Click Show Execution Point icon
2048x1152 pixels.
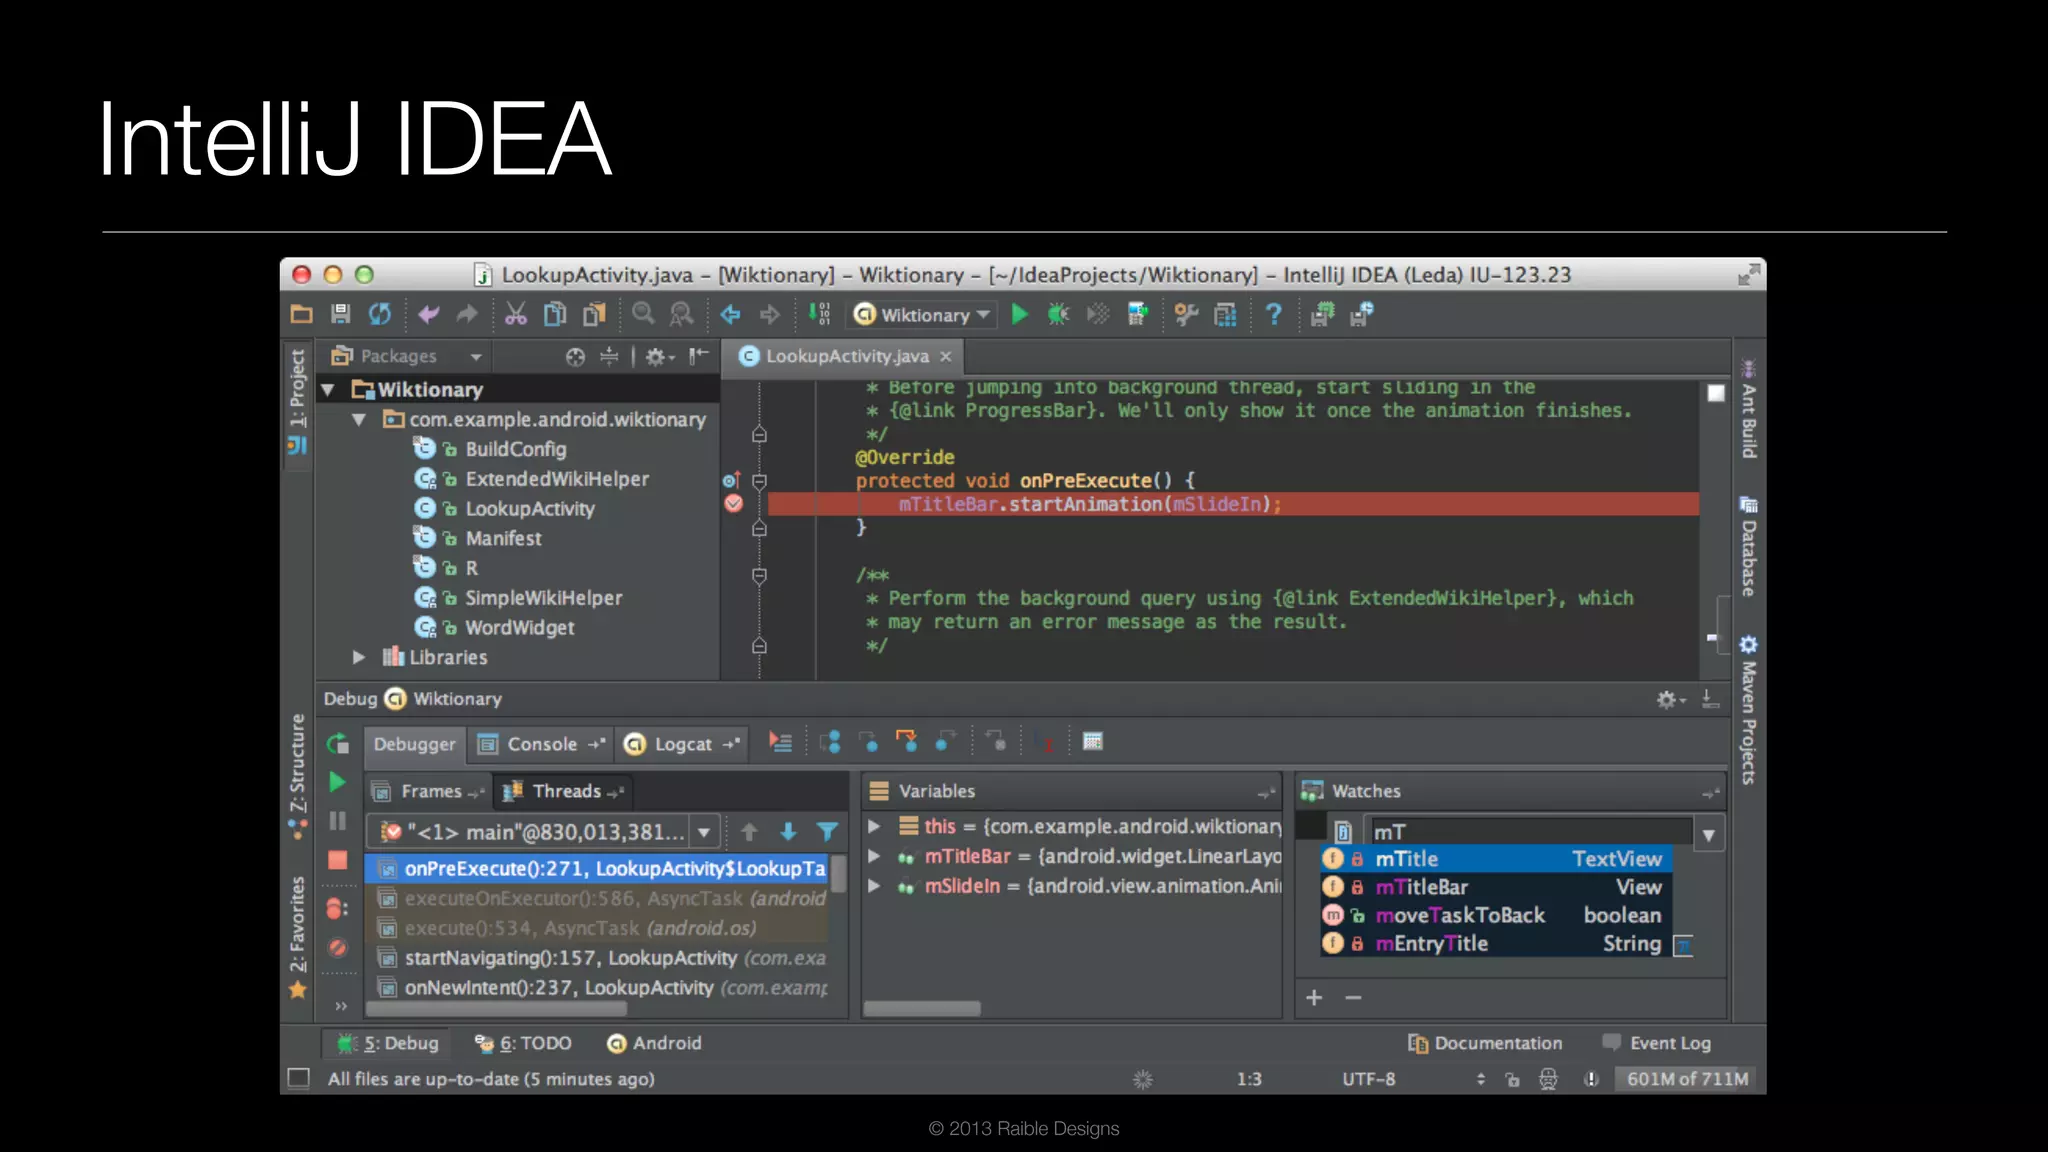pyautogui.click(x=780, y=742)
